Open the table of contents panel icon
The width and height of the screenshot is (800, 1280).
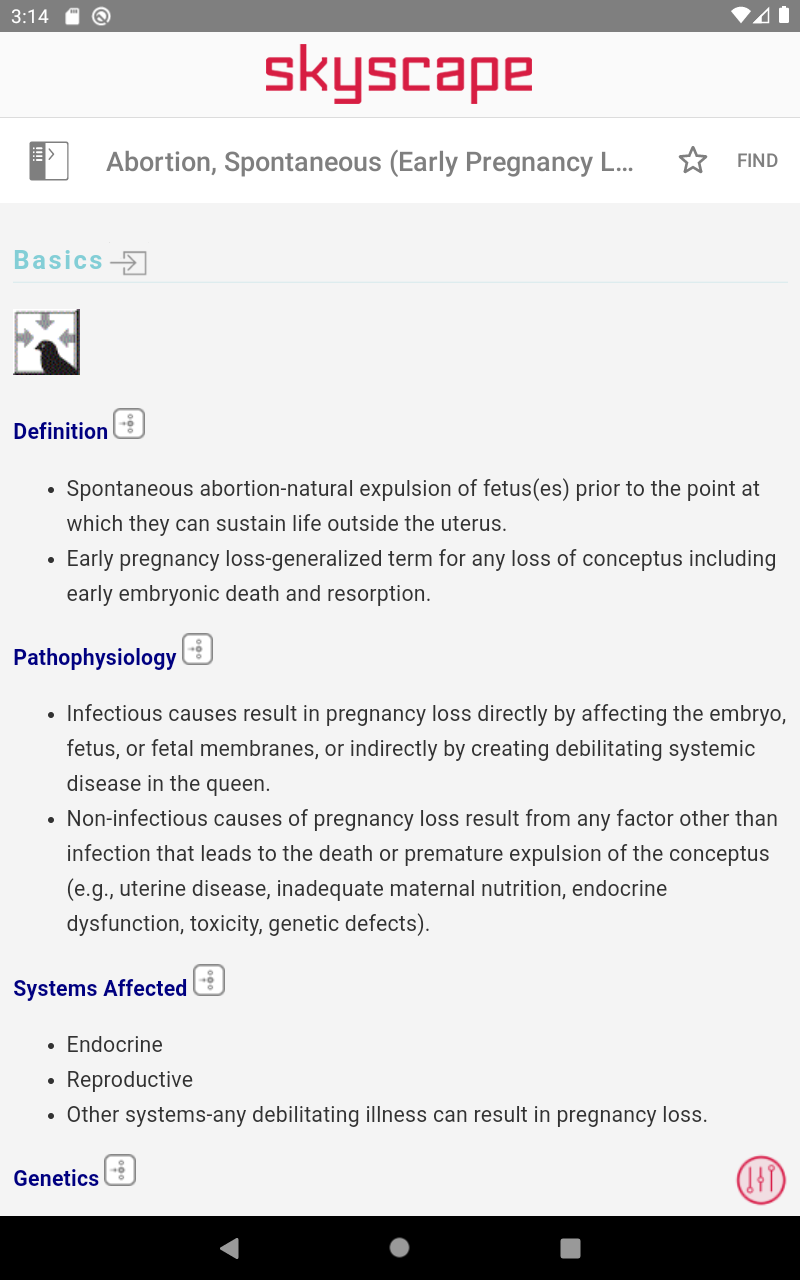(49, 161)
